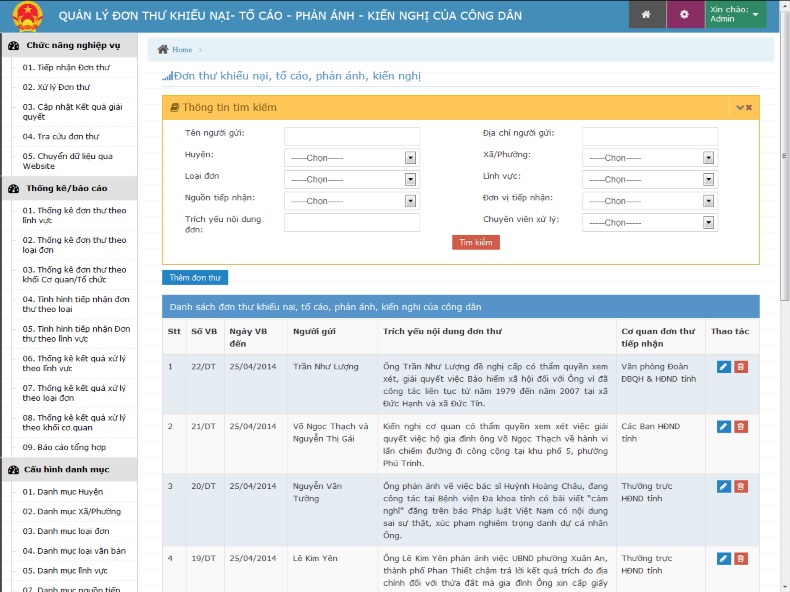Screen dimensions: 790x592
Task: Click edit icon for record 22/DT
Action: (x=724, y=367)
